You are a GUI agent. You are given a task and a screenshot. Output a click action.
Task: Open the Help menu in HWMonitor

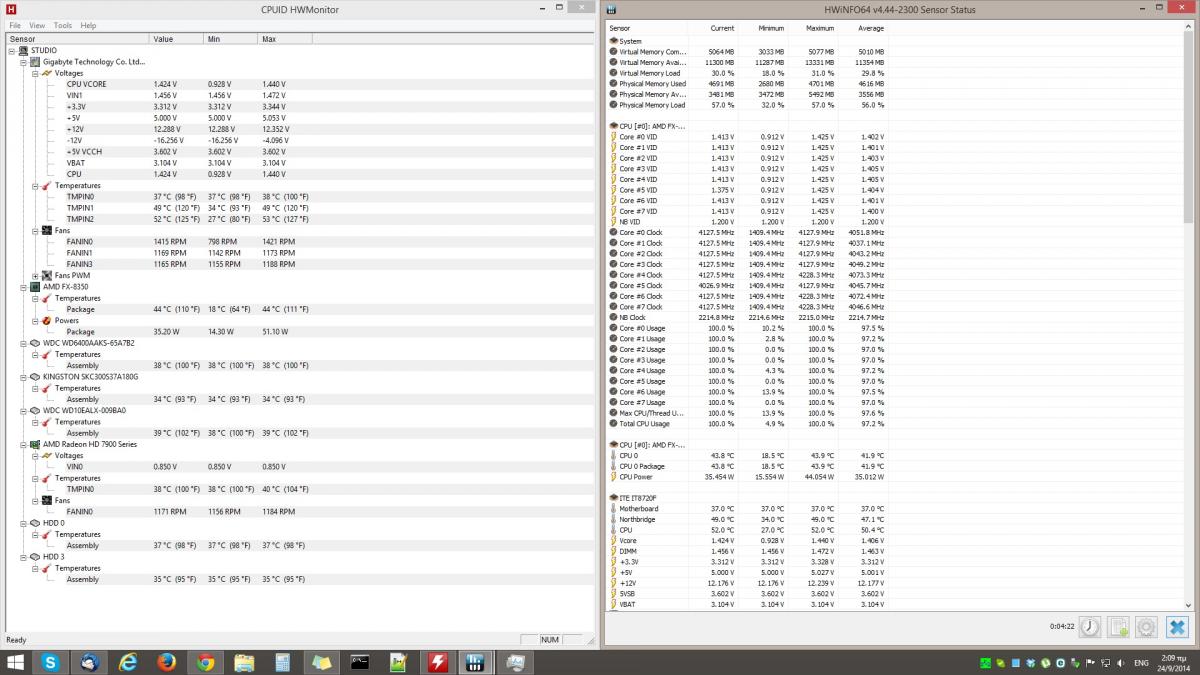[x=88, y=25]
